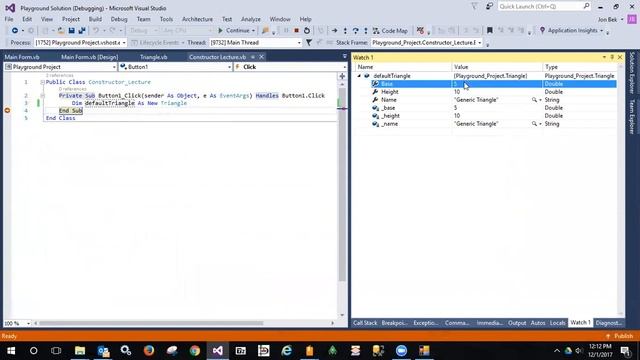Collapse the Constructor_Lecture class outline

tap(42, 82)
